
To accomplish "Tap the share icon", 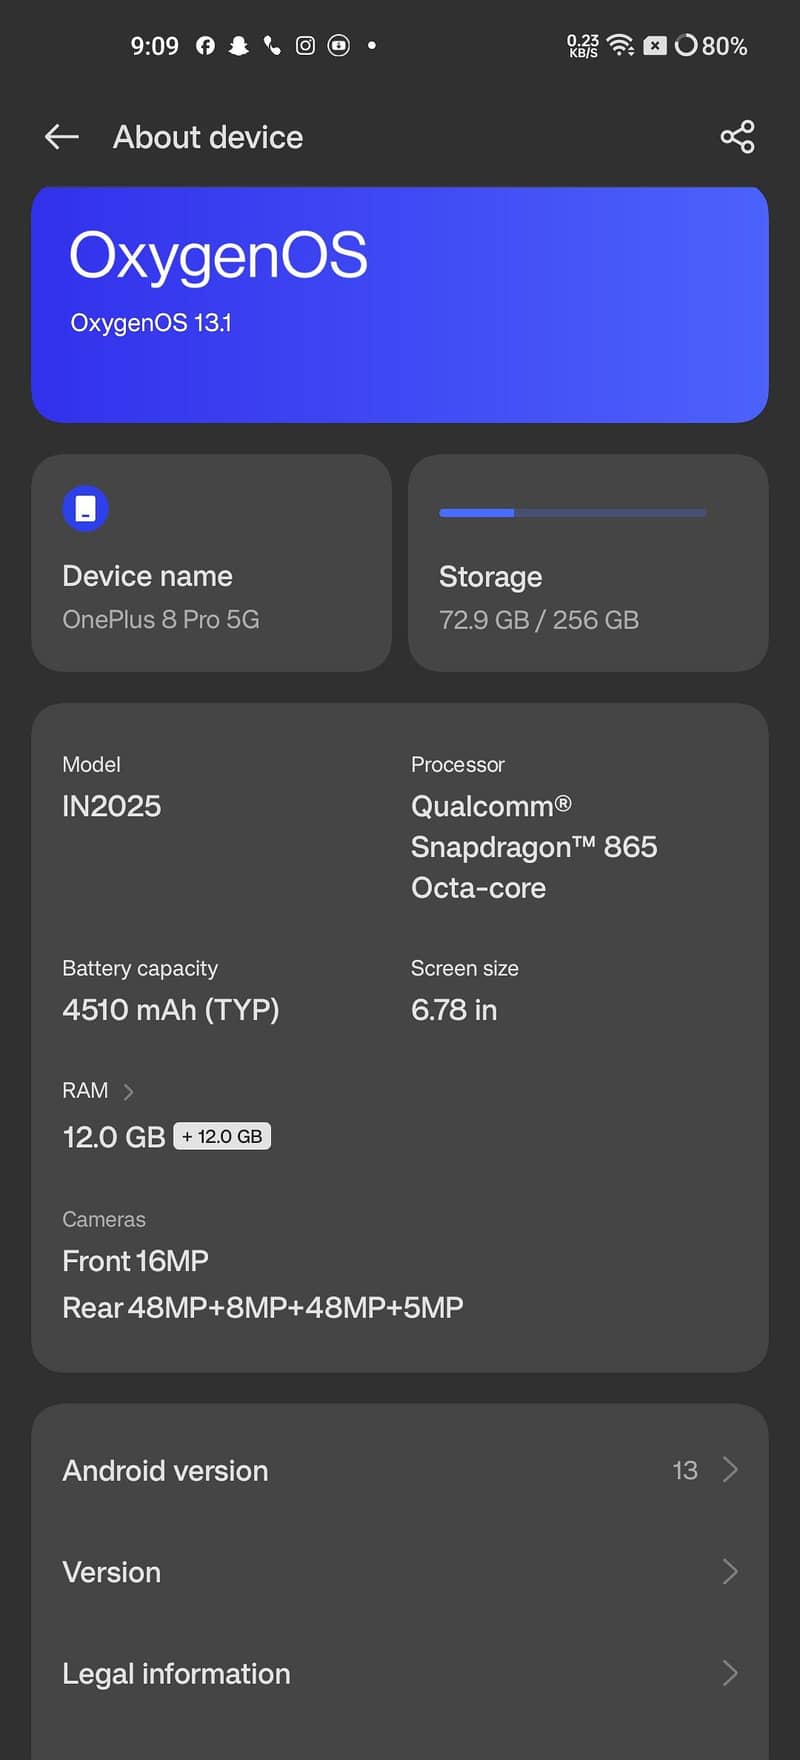I will click(737, 137).
